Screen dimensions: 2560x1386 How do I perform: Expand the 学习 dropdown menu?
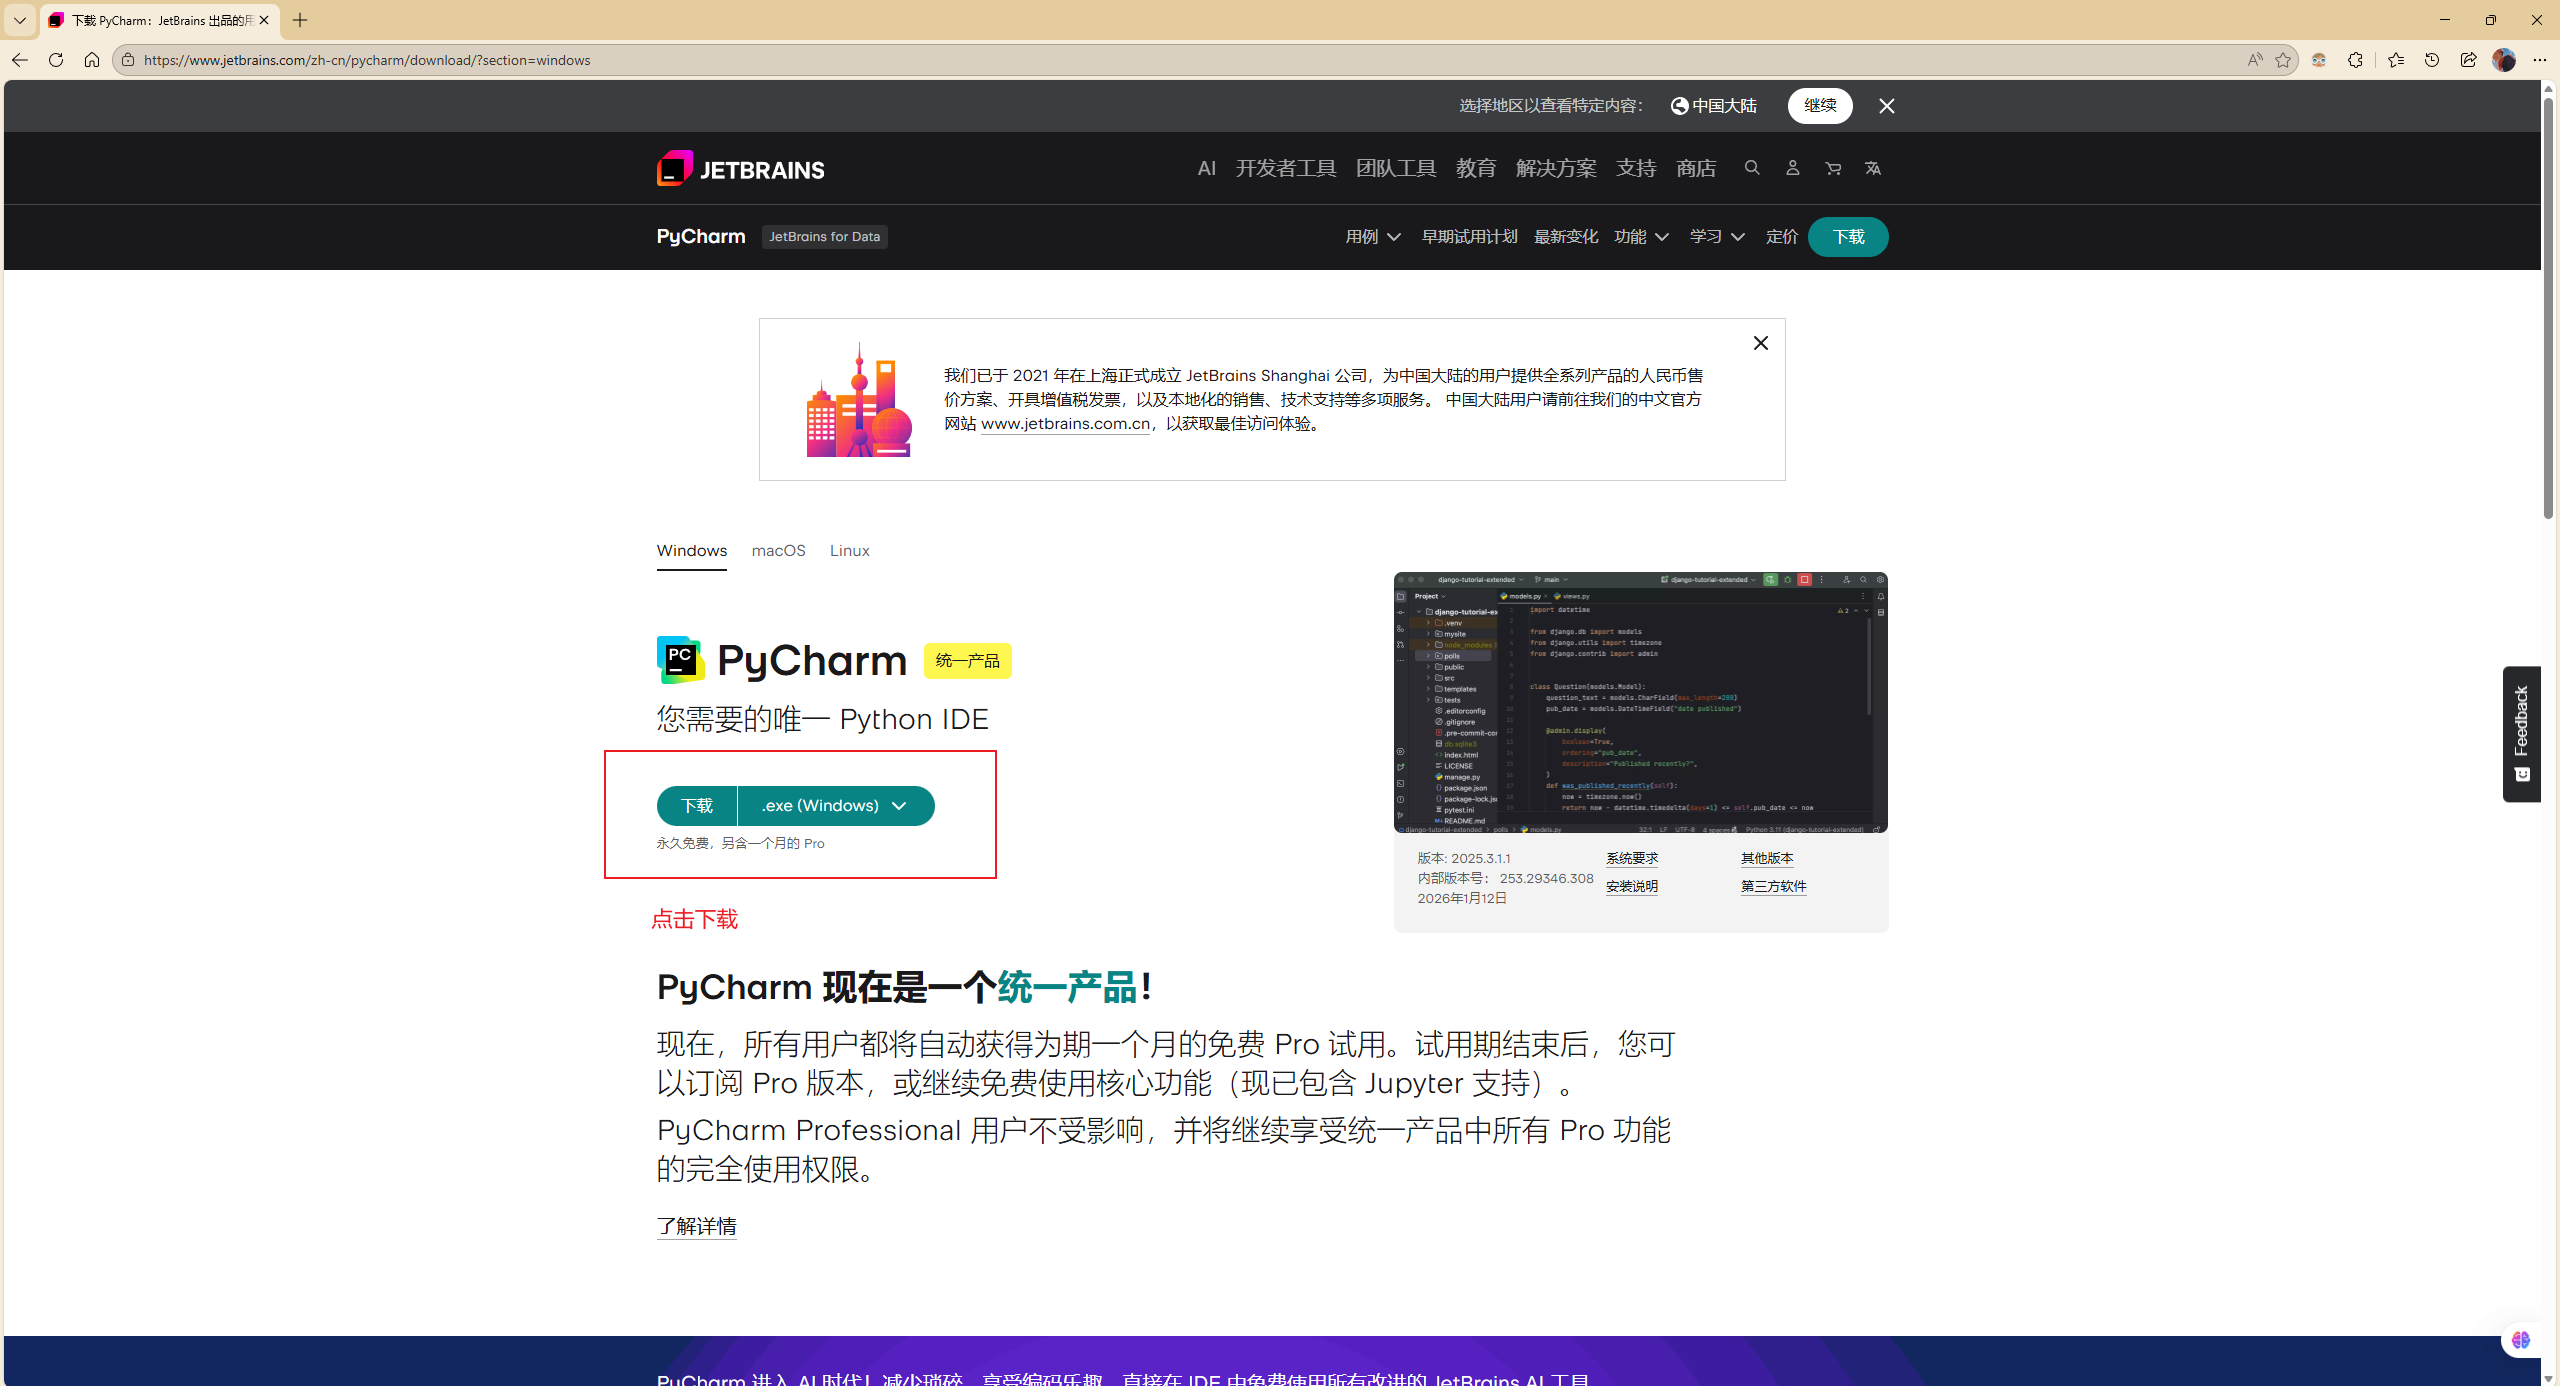(1717, 237)
